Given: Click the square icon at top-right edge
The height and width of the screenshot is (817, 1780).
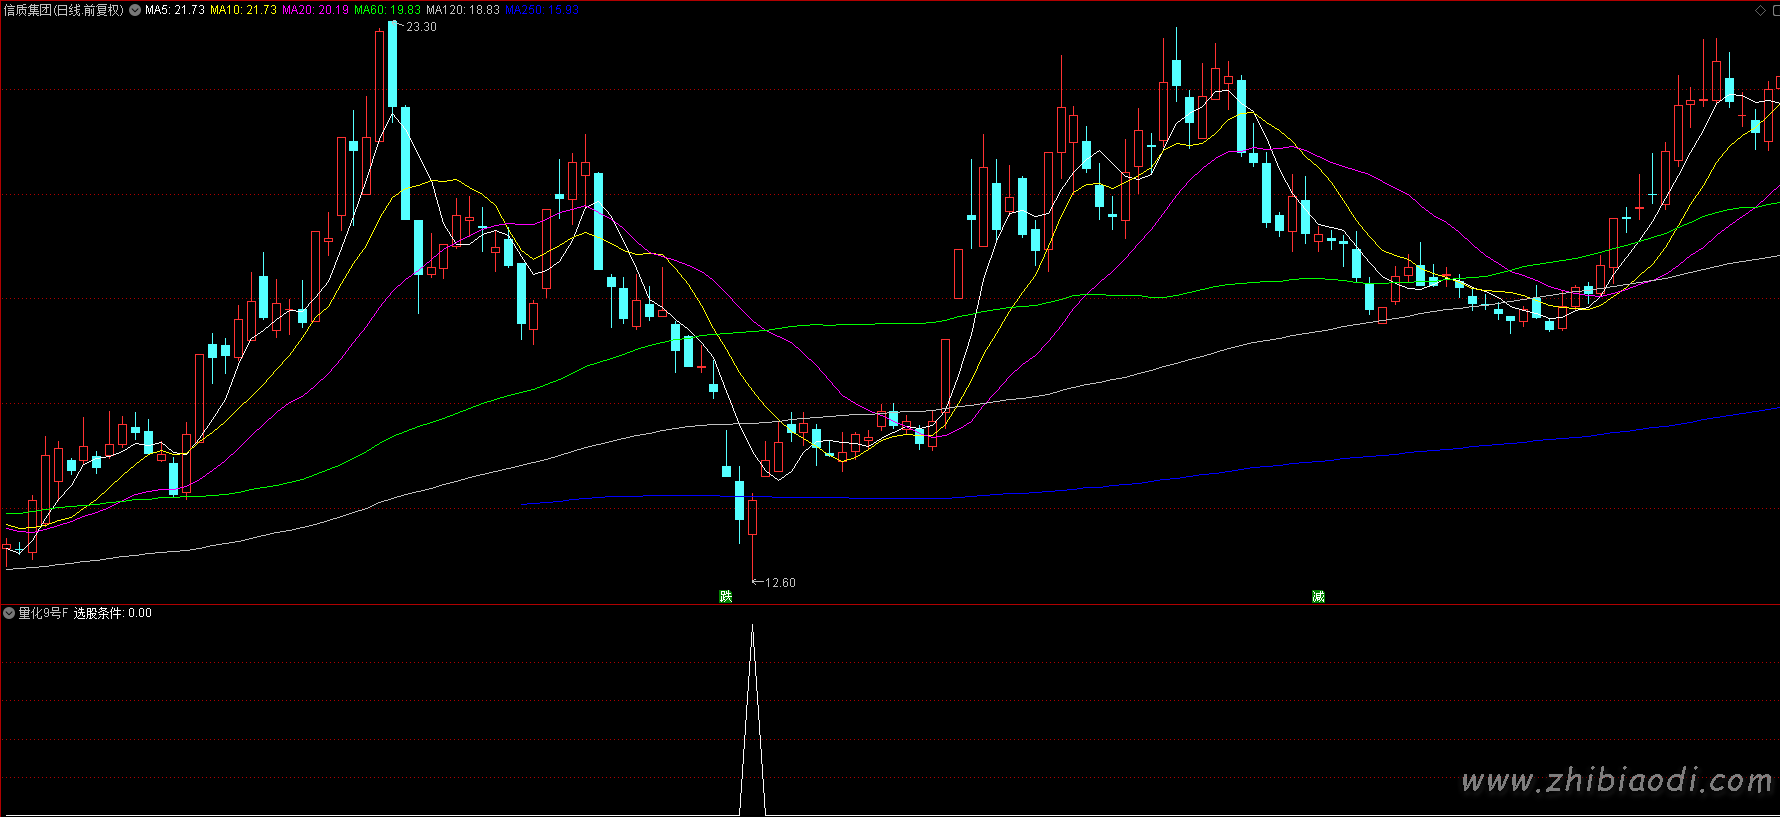Looking at the screenshot, I should (1774, 10).
